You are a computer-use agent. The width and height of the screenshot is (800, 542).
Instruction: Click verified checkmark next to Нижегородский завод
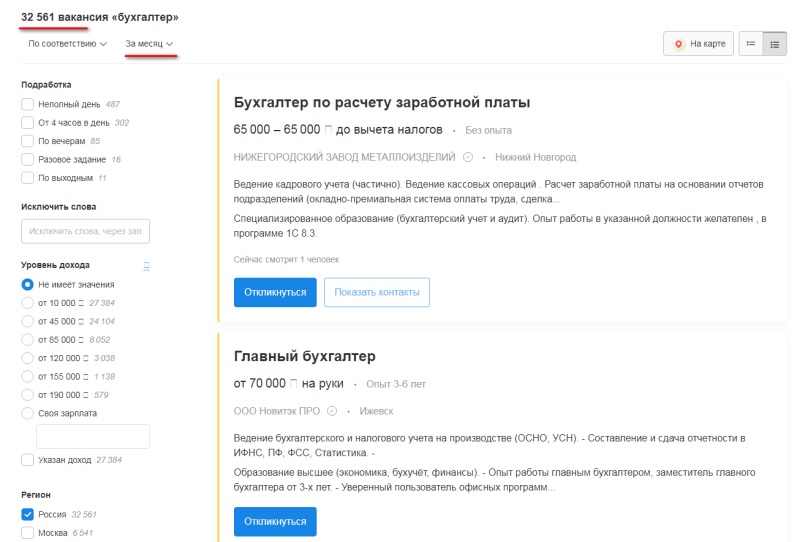(x=467, y=157)
